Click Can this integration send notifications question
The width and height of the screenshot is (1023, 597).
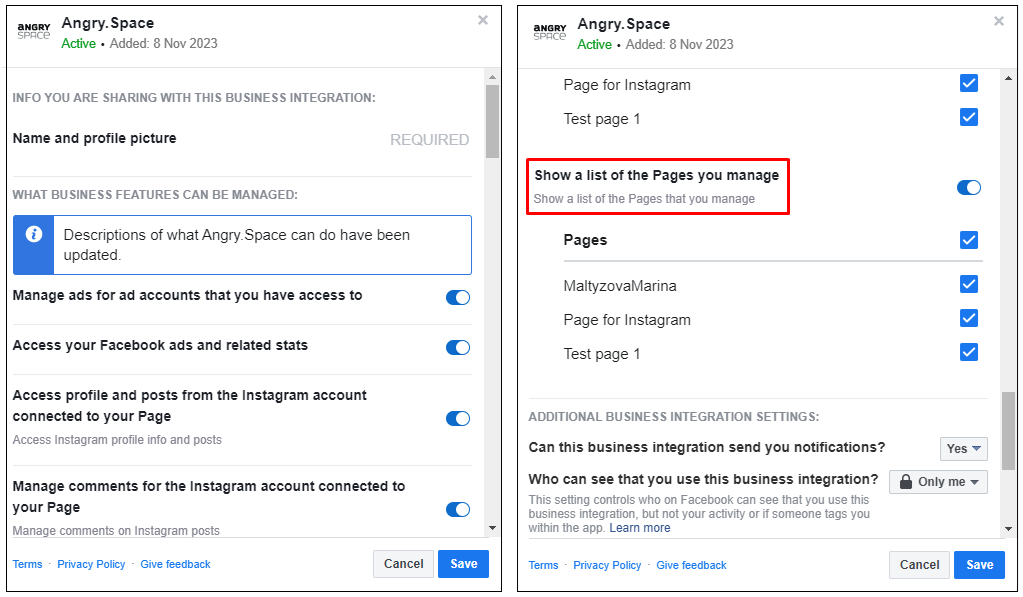coord(707,447)
